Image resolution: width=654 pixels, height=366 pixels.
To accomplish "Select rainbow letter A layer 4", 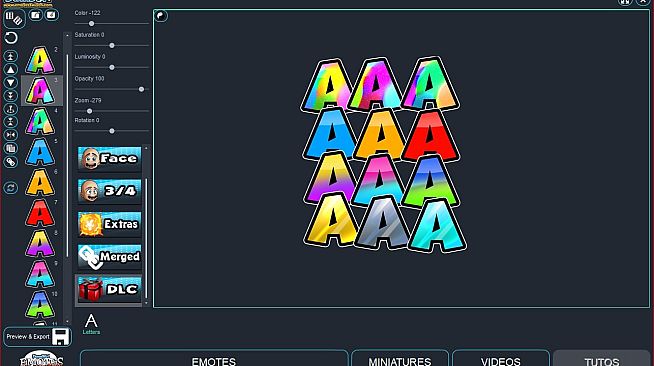I will click(40, 121).
